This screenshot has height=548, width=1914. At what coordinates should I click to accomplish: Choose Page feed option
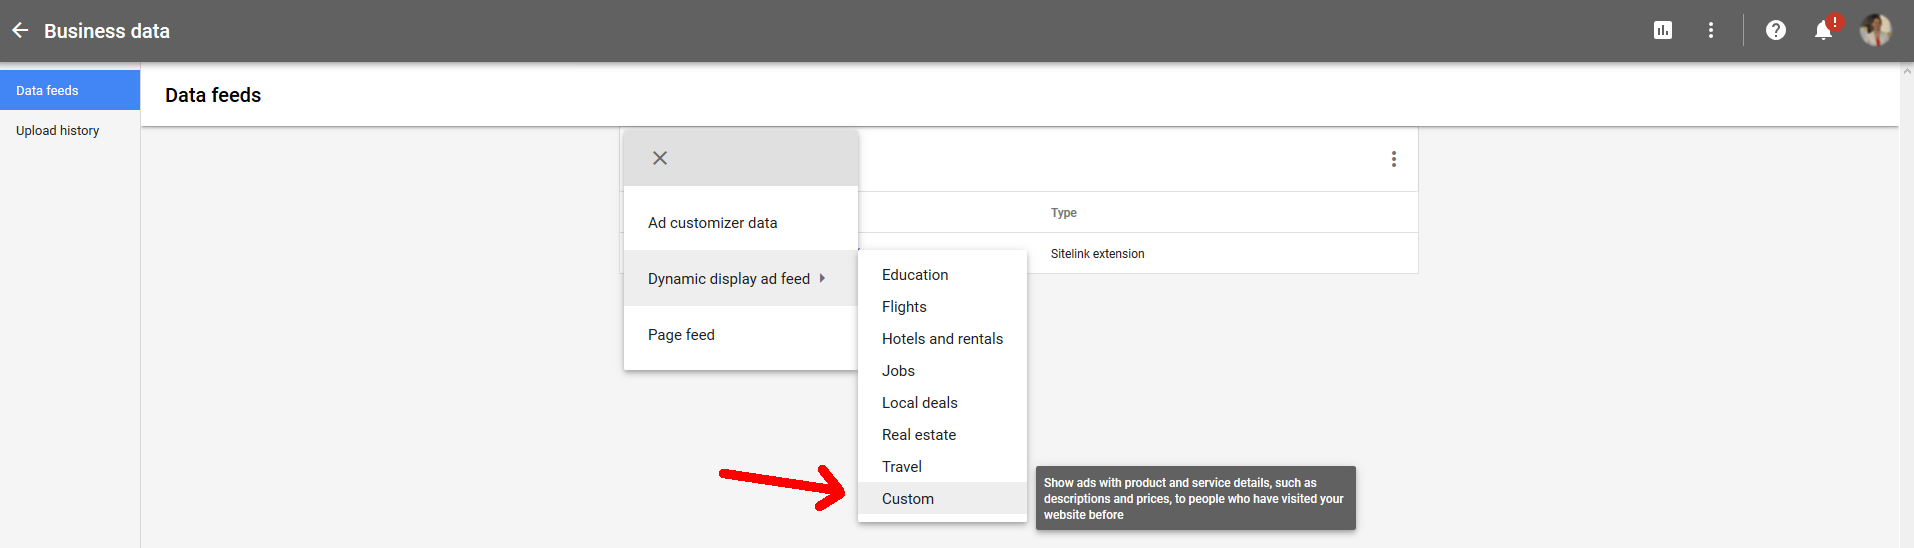[741, 334]
